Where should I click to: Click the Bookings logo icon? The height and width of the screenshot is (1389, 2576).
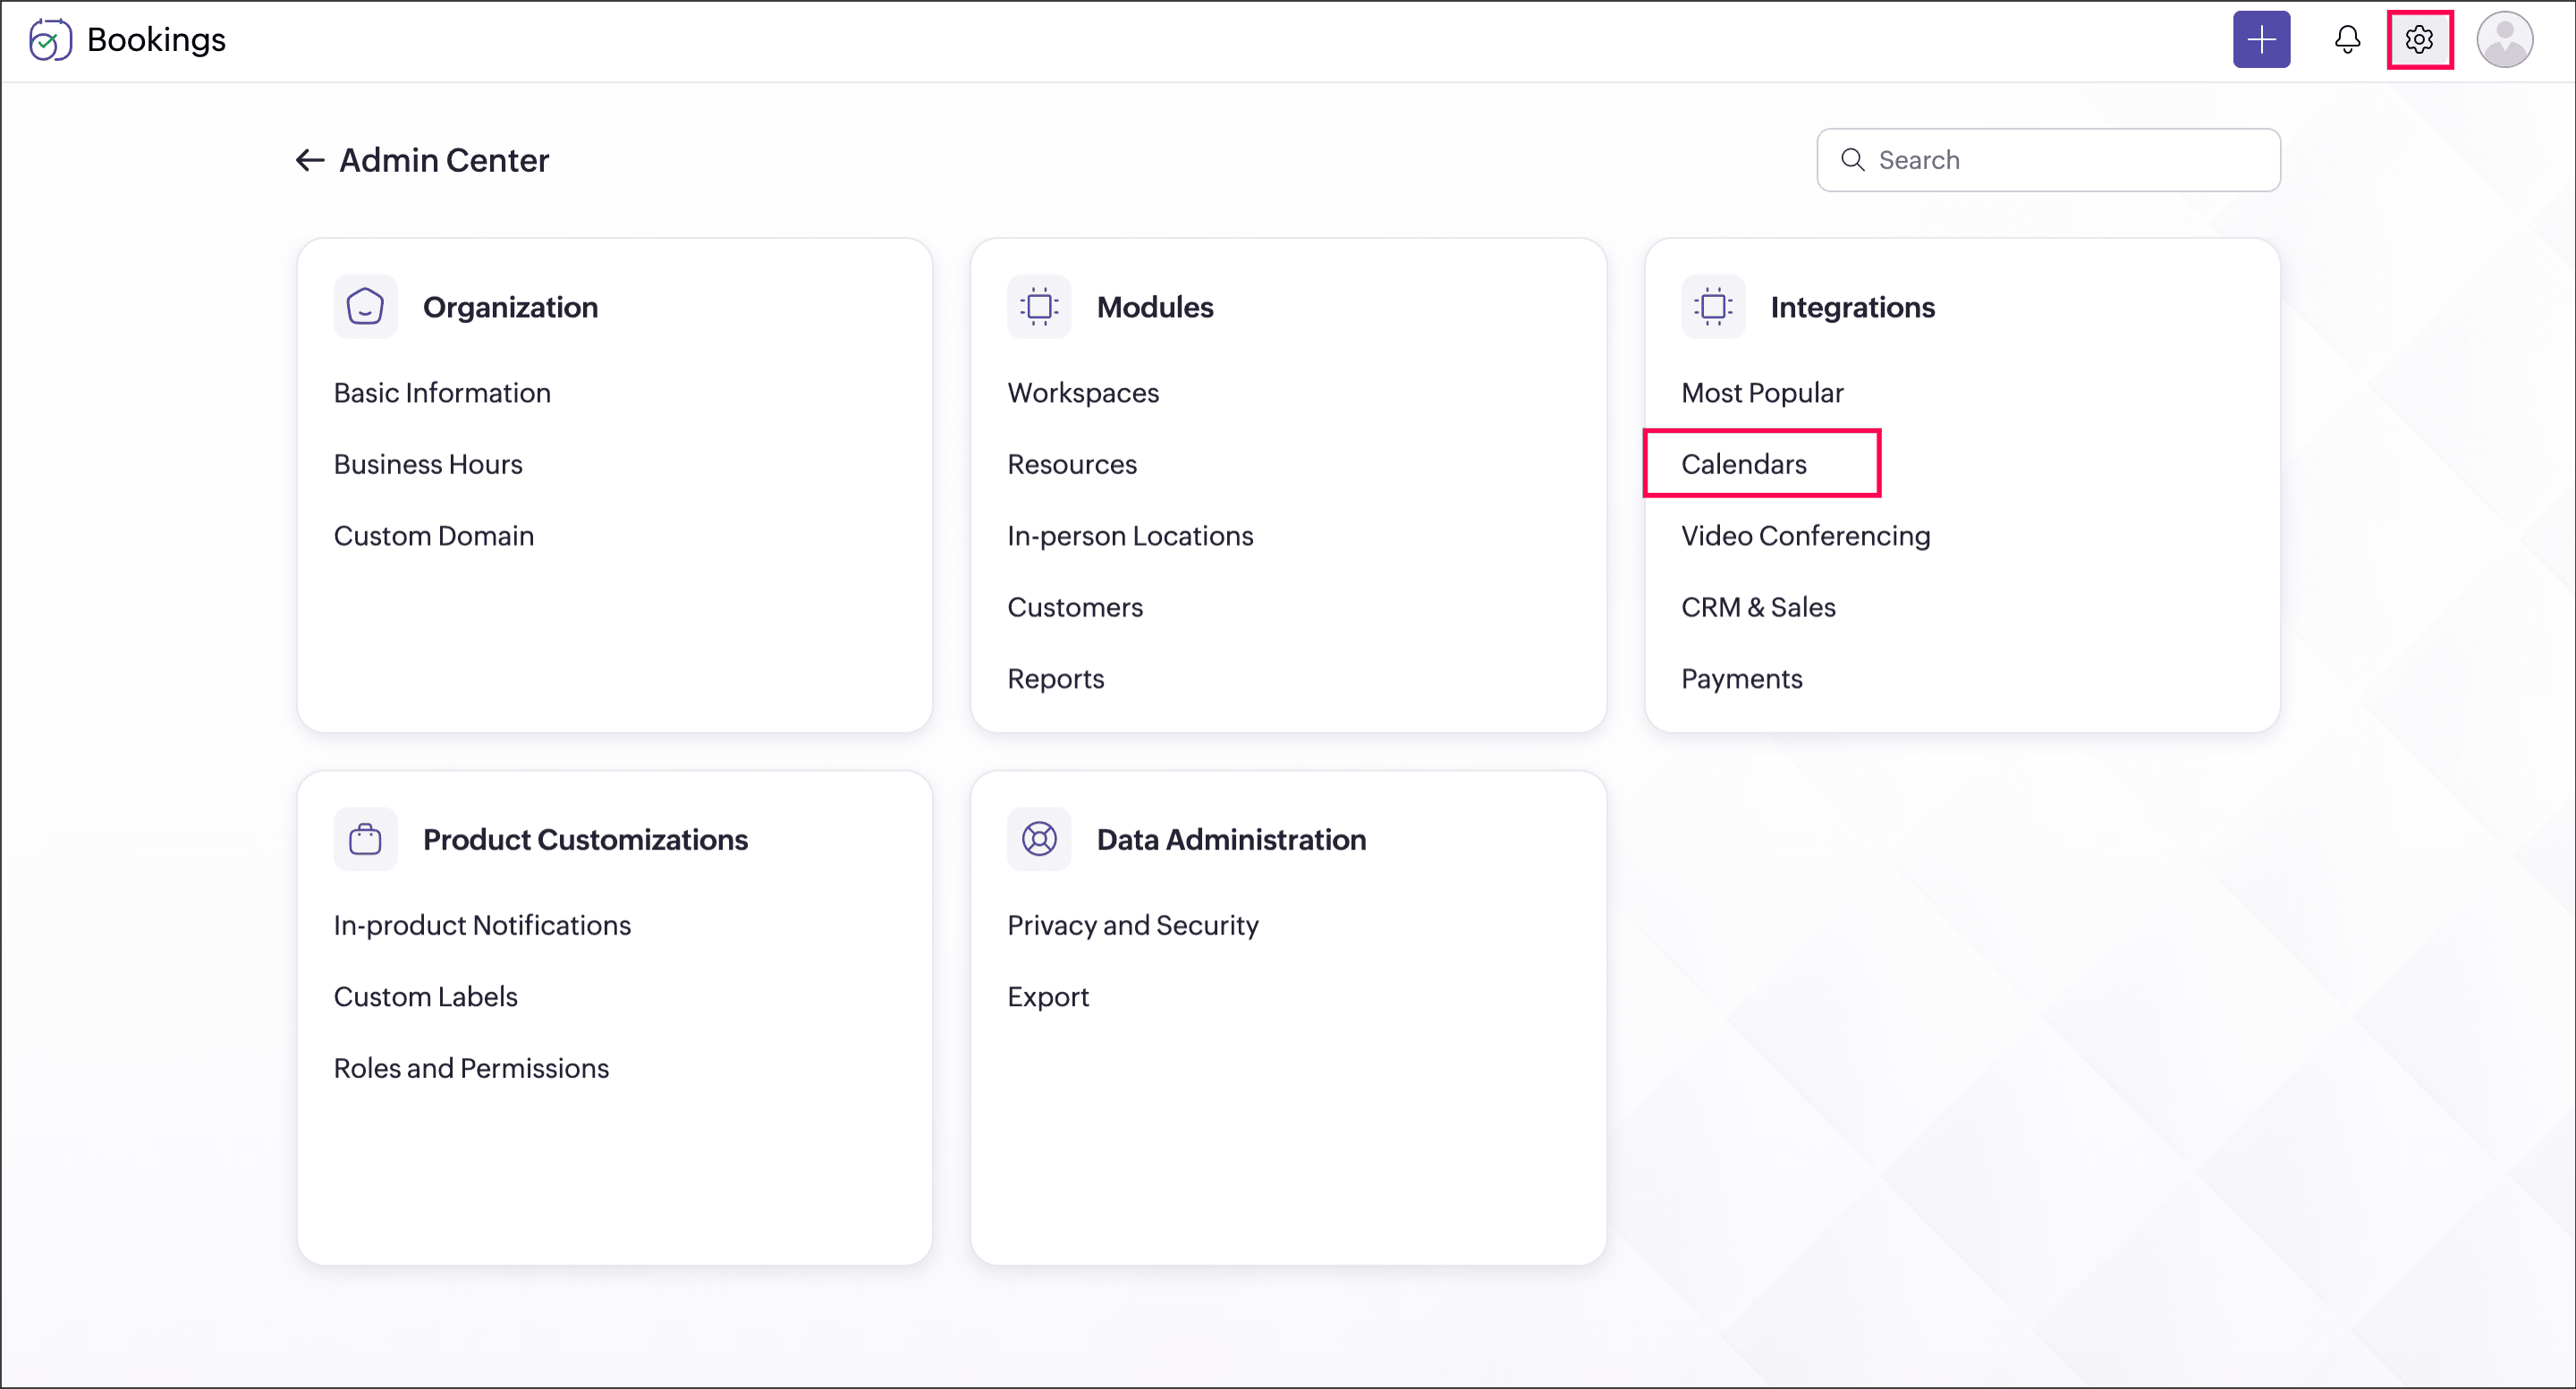click(x=49, y=40)
